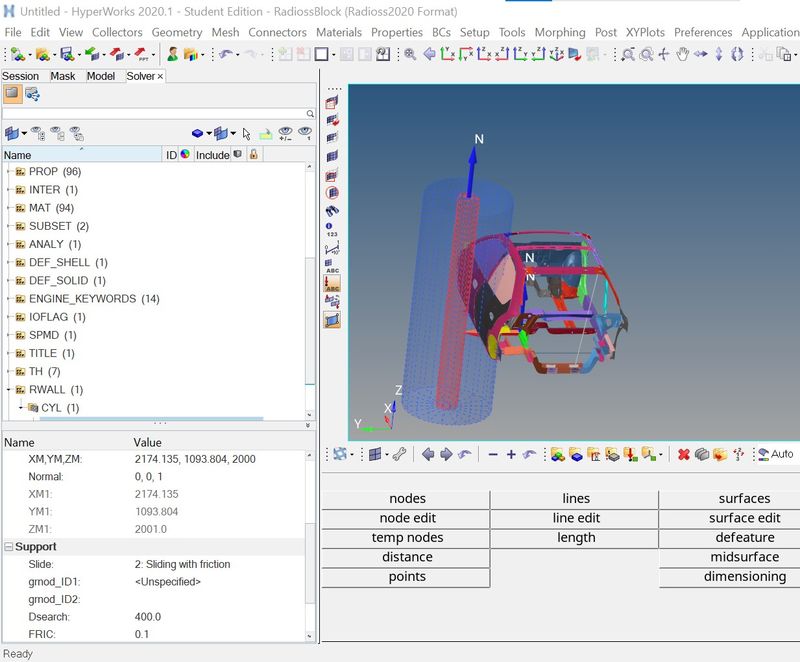800x662 pixels.
Task: Switch to the Mask tab
Action: click(63, 76)
